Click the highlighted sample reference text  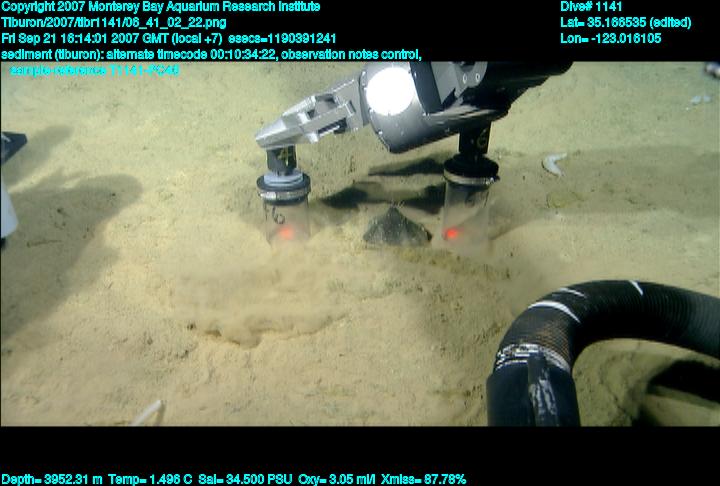(x=95, y=70)
